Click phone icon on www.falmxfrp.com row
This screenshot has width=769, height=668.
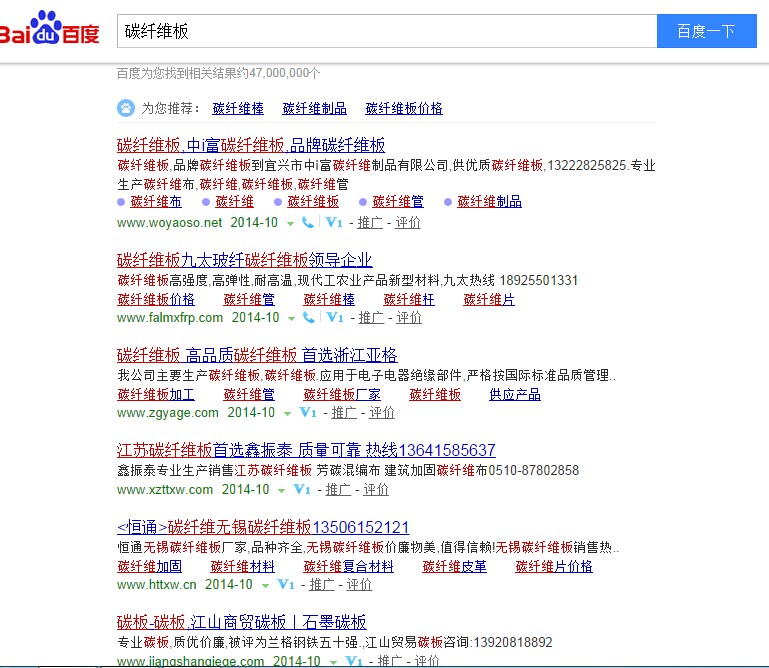click(308, 317)
